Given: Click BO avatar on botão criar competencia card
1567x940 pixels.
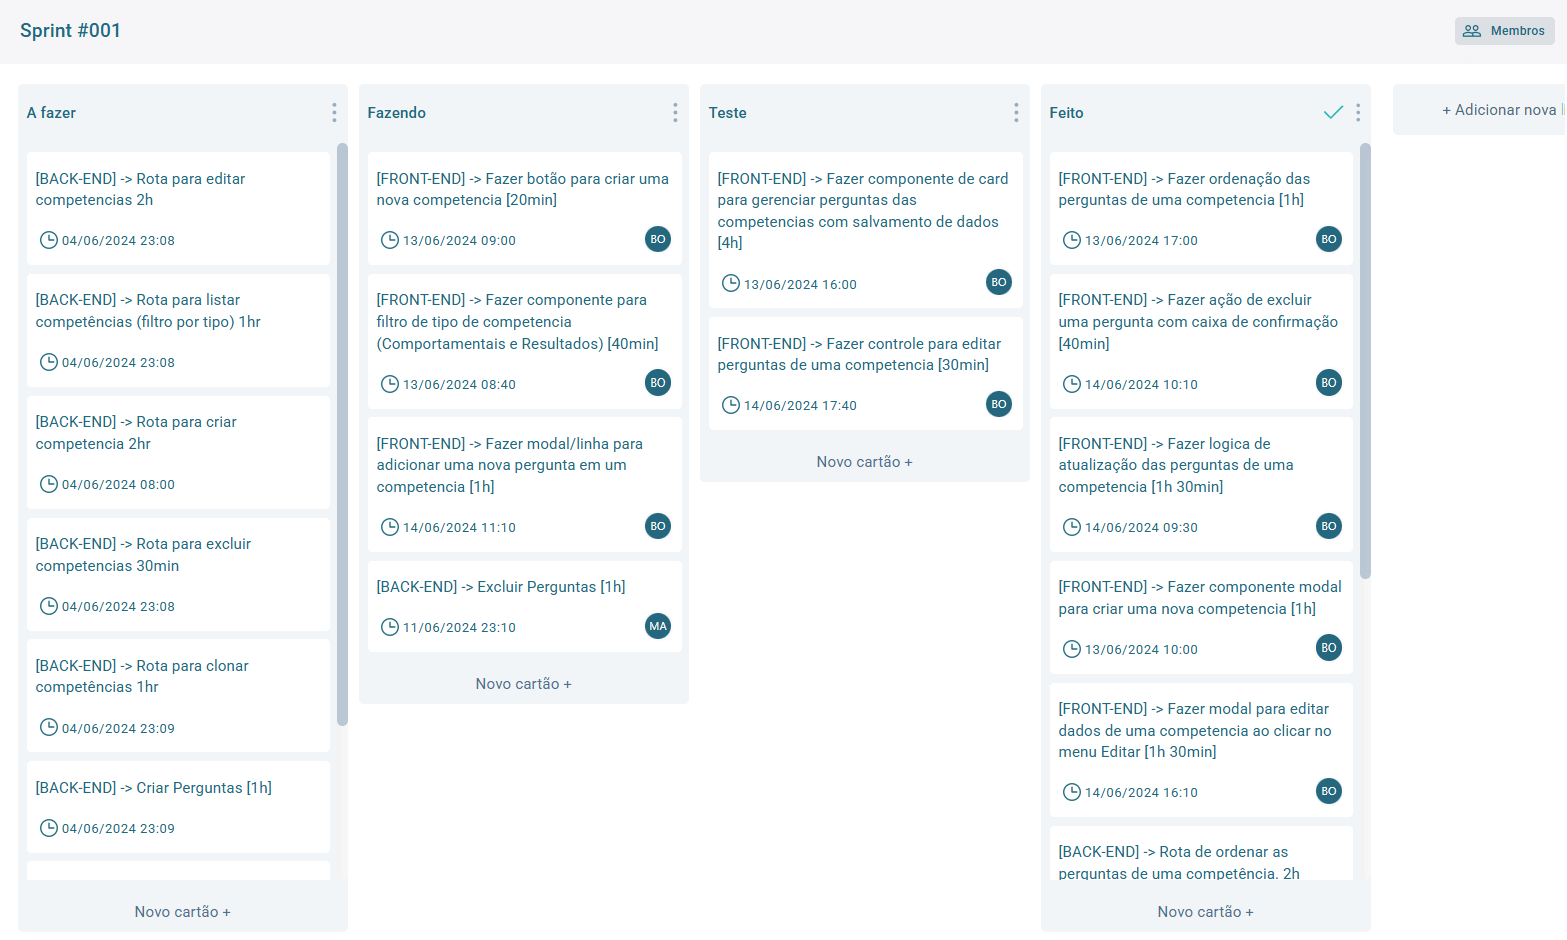Looking at the screenshot, I should tap(657, 240).
